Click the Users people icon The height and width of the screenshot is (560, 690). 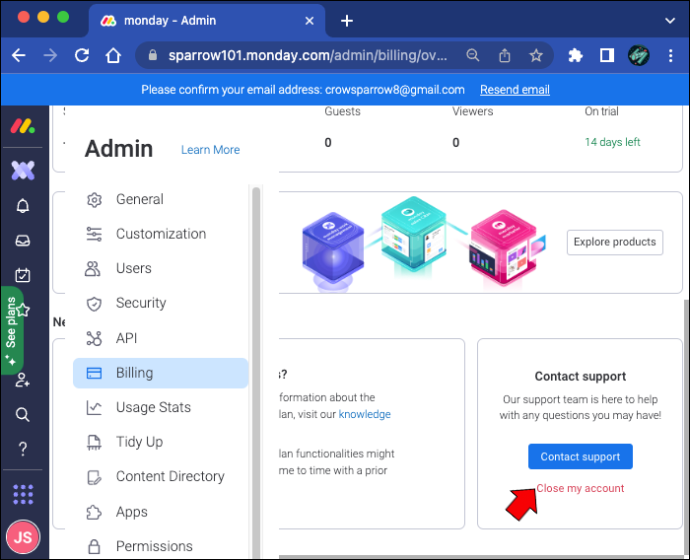[x=93, y=268]
